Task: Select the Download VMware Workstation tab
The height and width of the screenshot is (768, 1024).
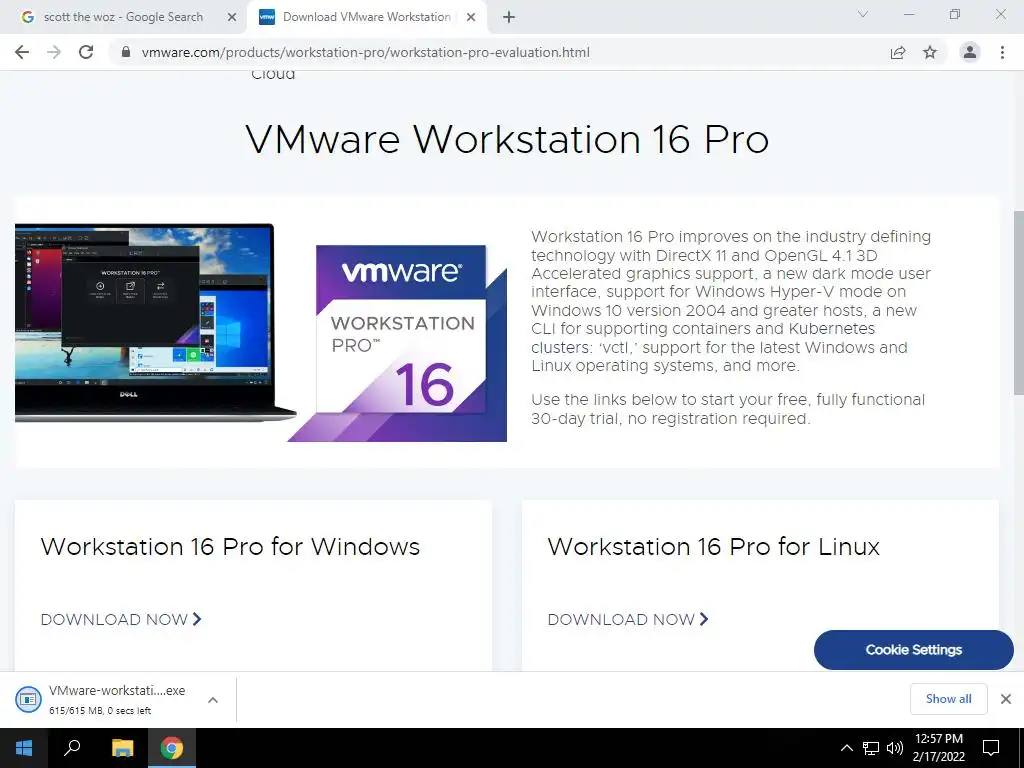Action: [x=366, y=17]
